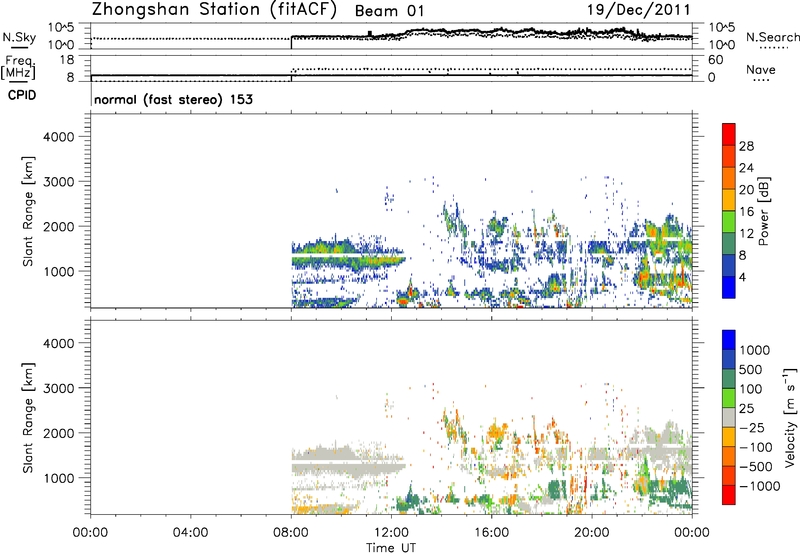Click the '25' label on Velocity colorbar

pos(747,409)
